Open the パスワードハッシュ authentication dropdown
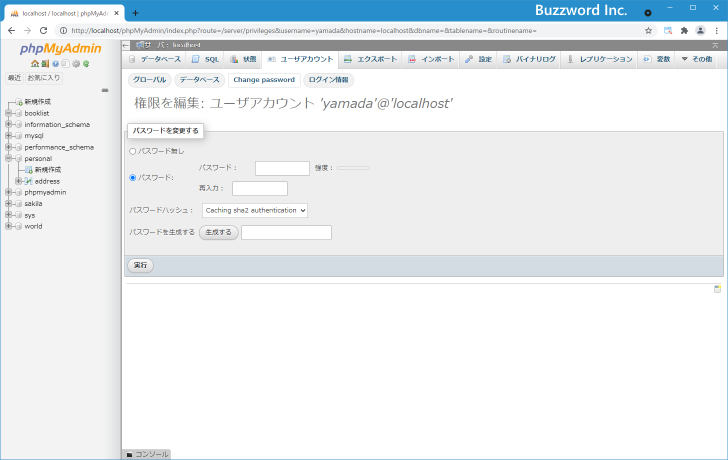The image size is (728, 460). pos(254,210)
